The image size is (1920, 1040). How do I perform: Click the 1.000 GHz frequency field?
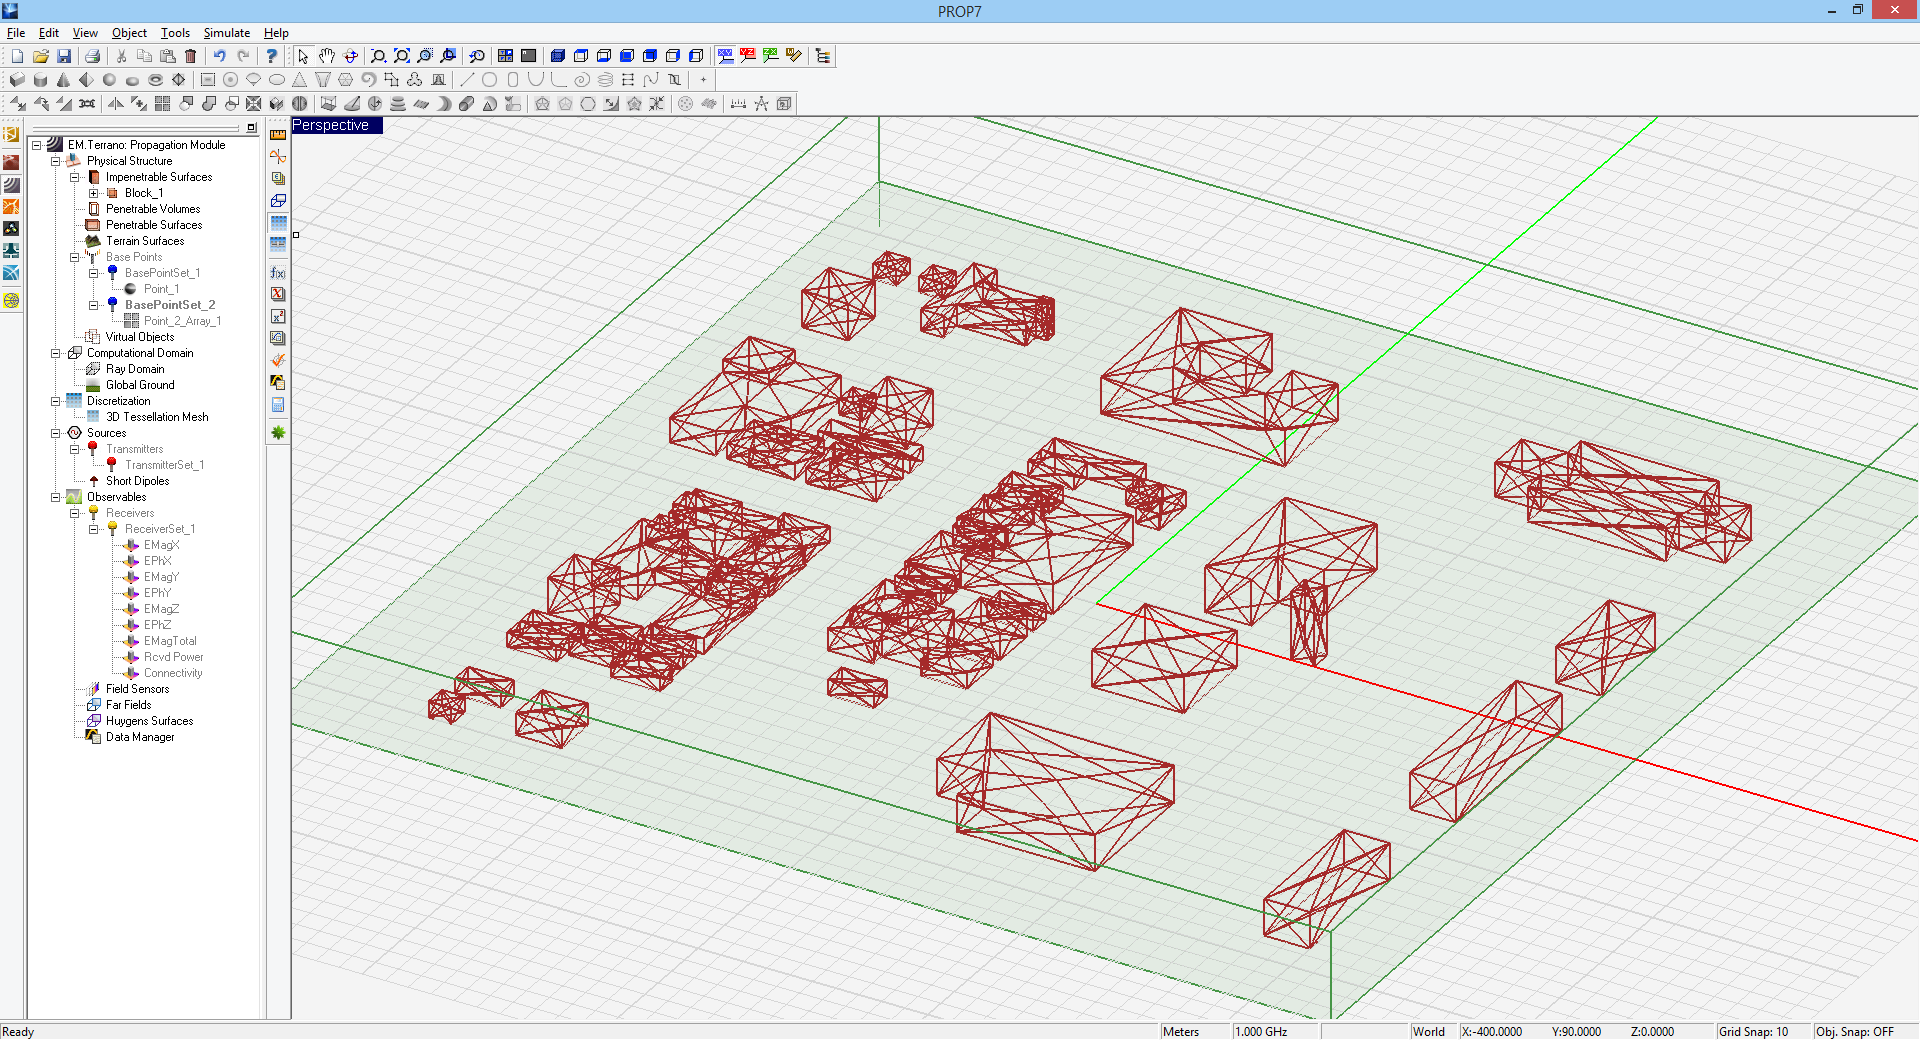coord(1261,1032)
